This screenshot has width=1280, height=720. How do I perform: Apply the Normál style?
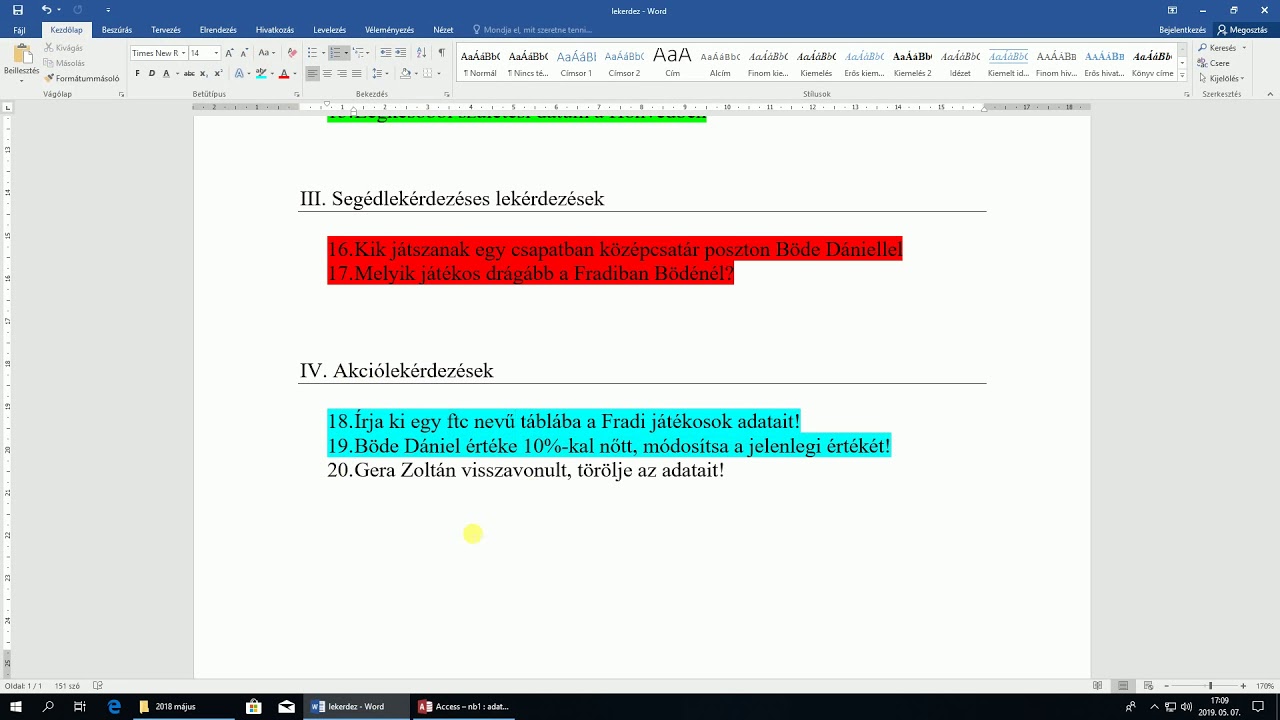[x=480, y=62]
